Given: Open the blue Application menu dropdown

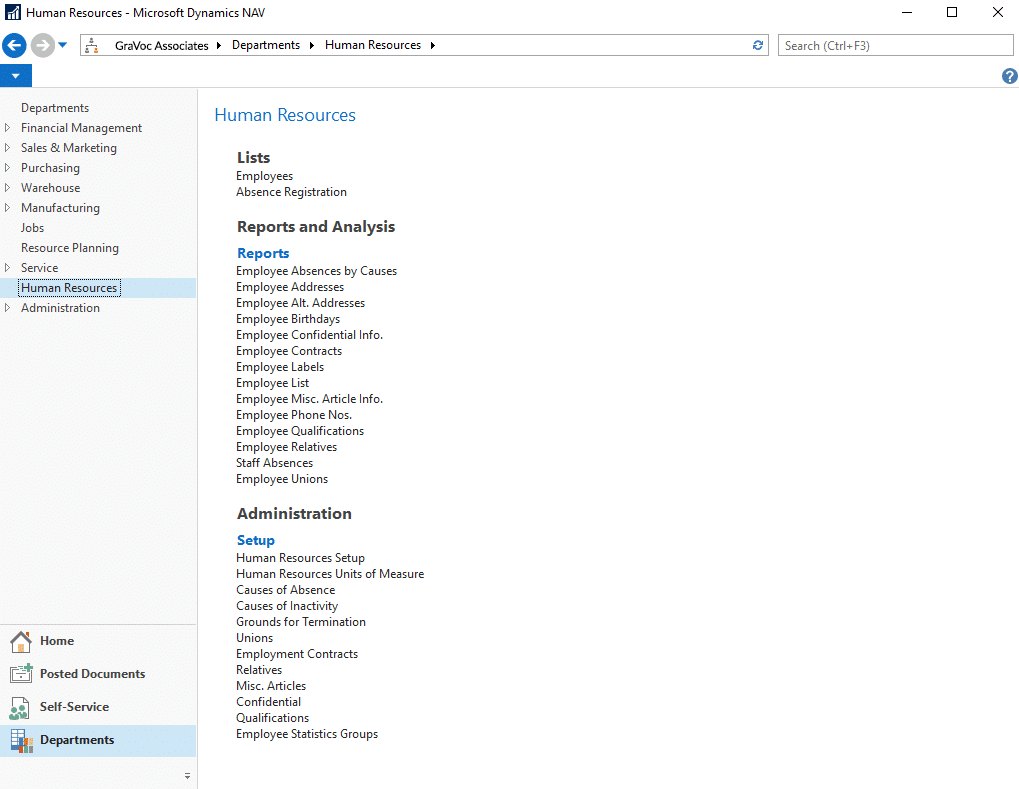Looking at the screenshot, I should coord(16,76).
